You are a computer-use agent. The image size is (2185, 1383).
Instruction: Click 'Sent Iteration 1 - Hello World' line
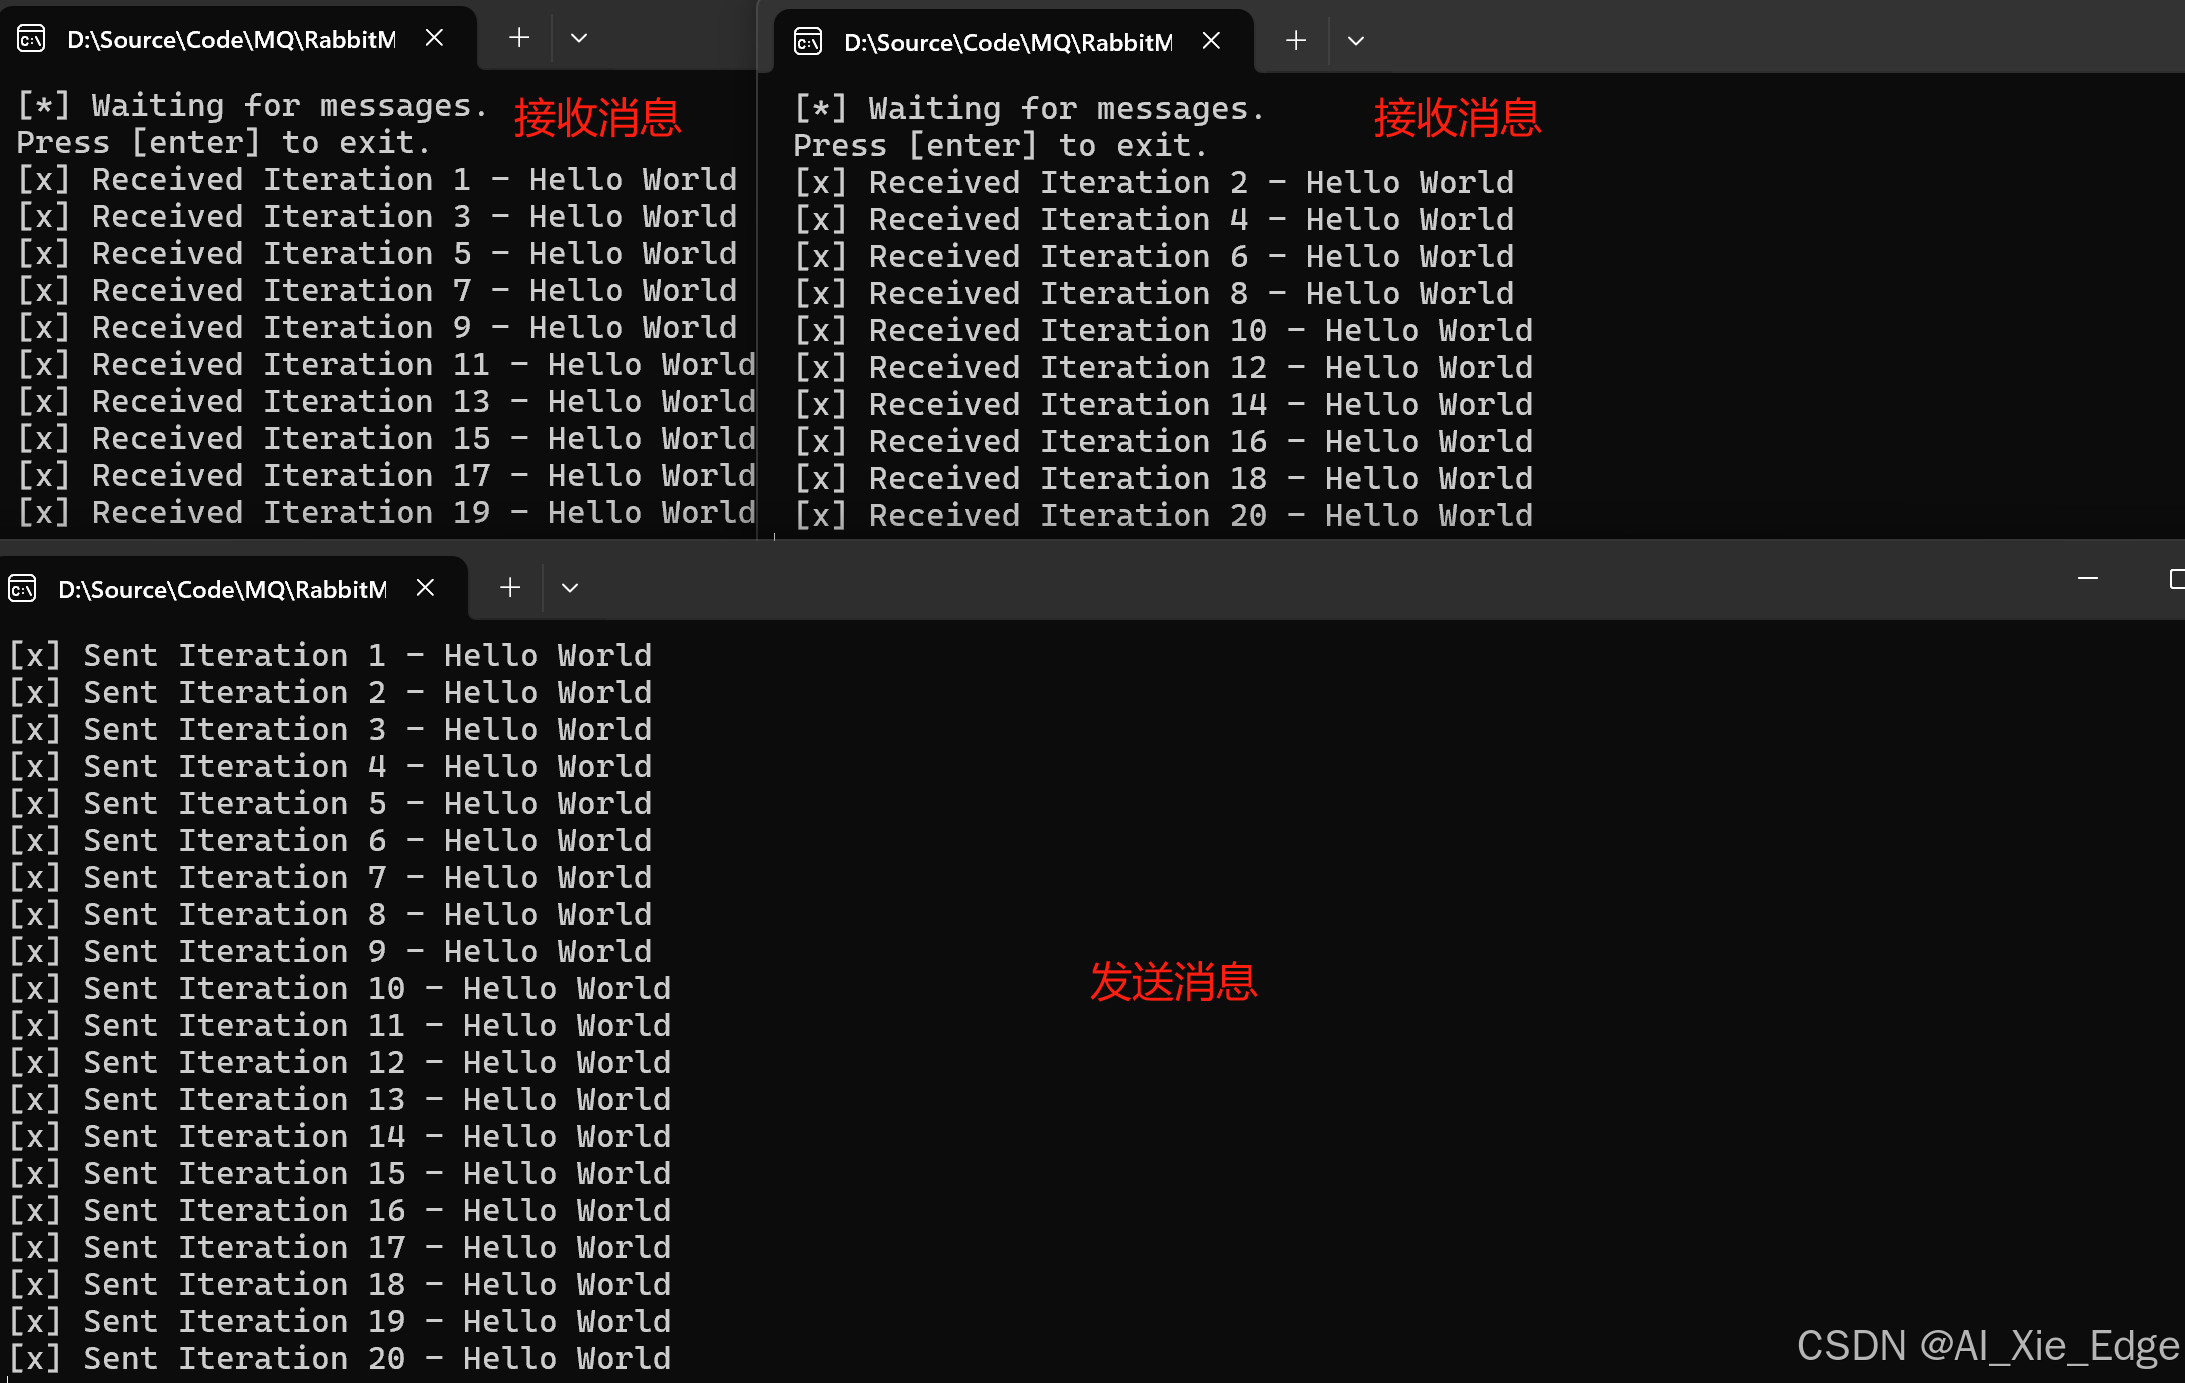pyautogui.click(x=331, y=656)
